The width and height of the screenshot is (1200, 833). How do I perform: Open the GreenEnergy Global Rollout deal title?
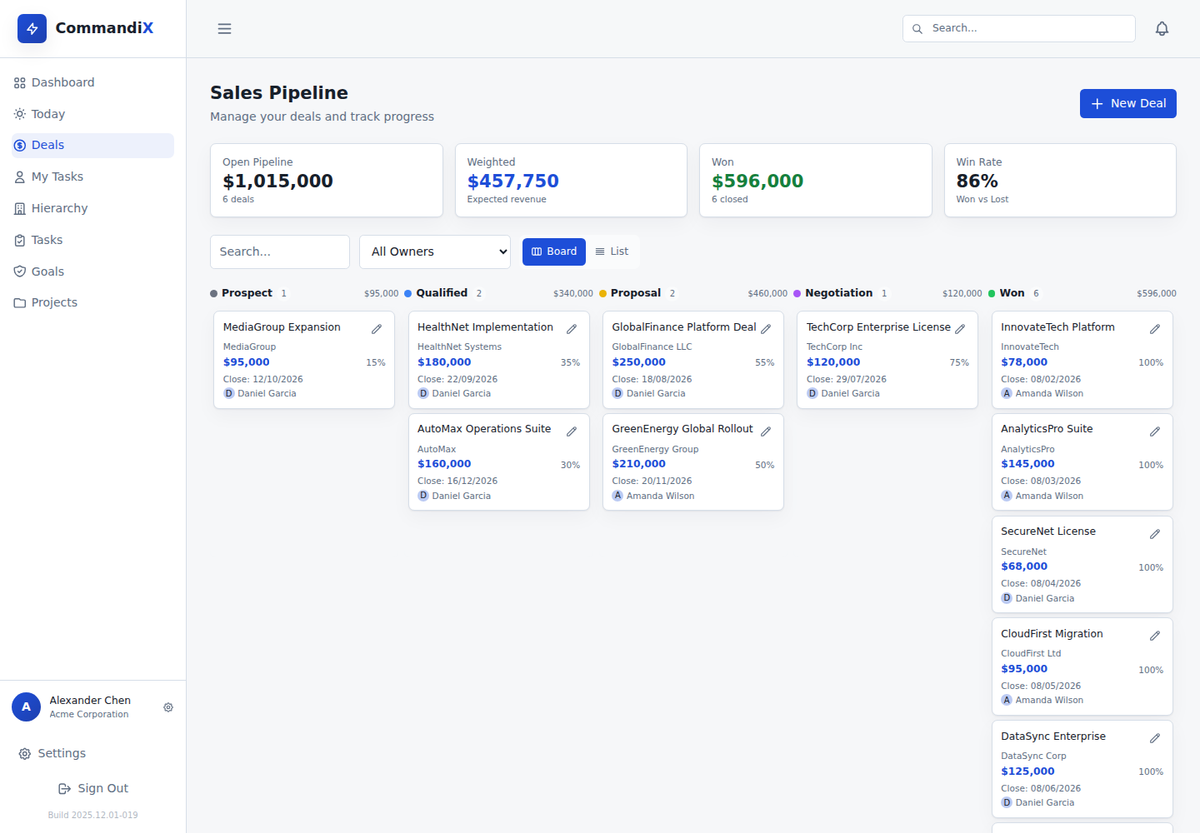pyautogui.click(x=682, y=429)
